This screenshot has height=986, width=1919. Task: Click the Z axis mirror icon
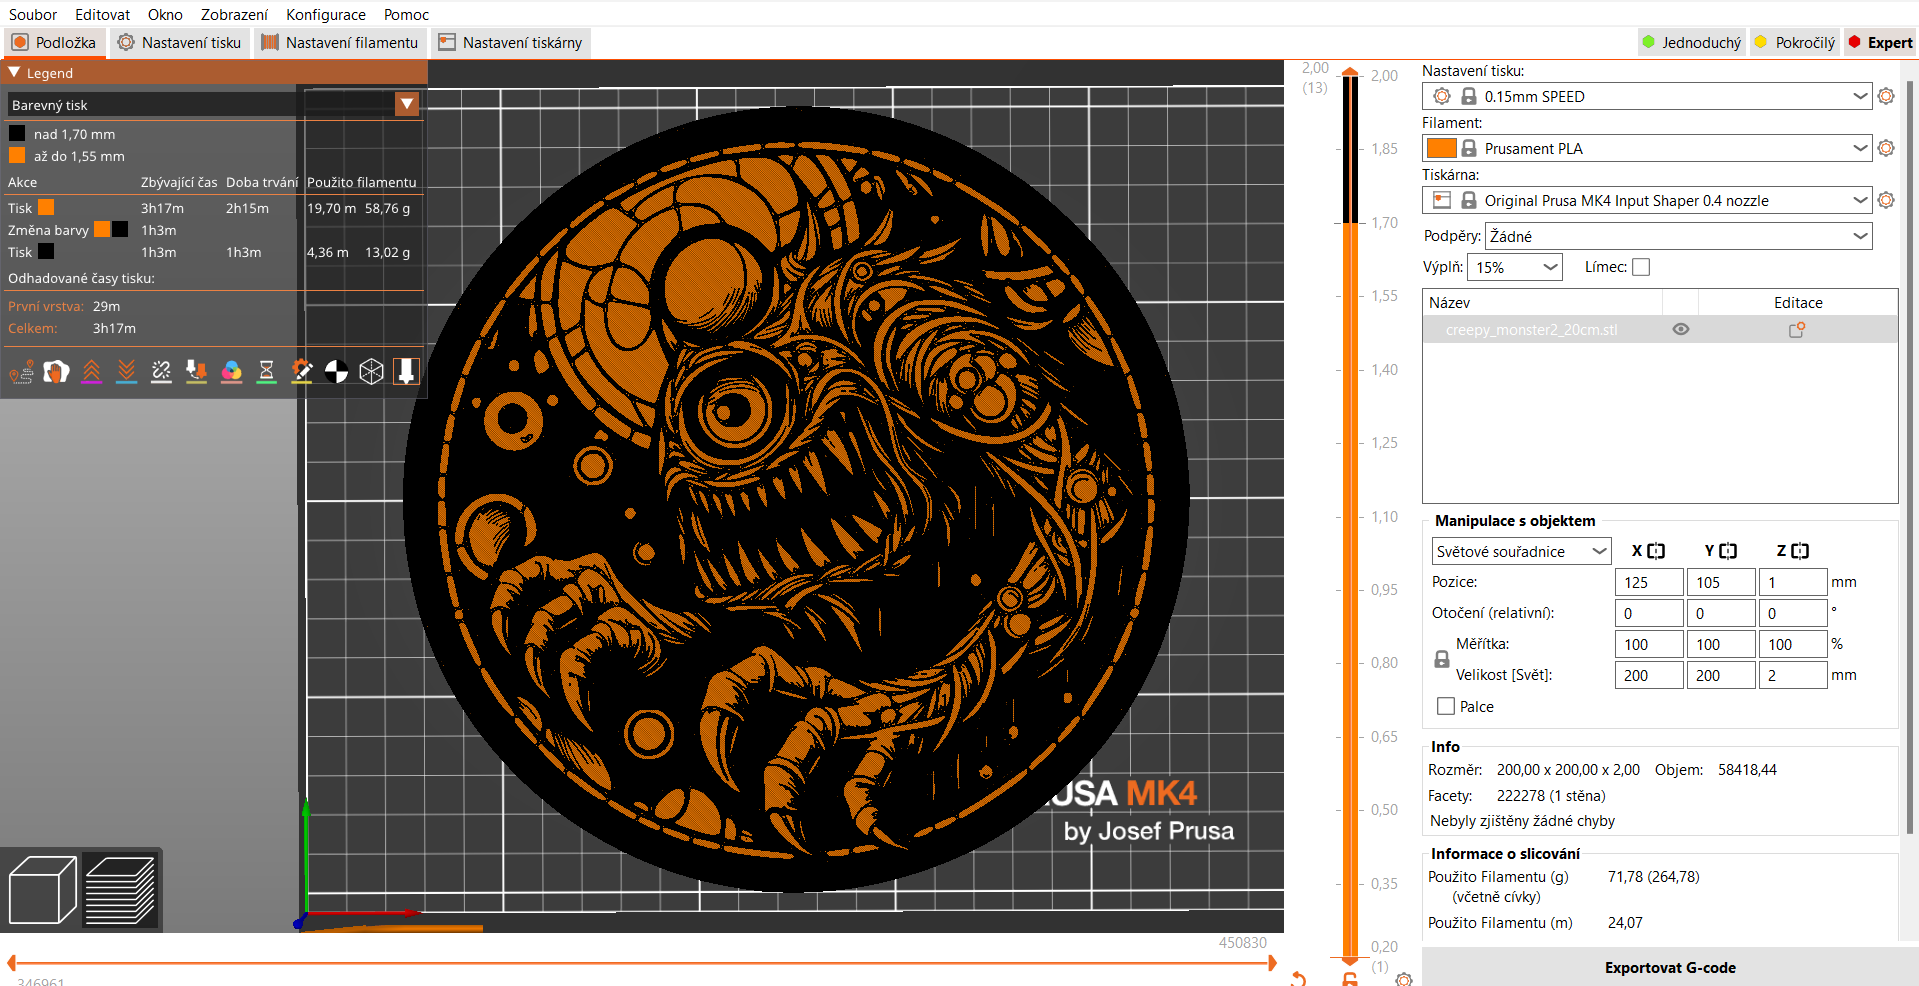[x=1800, y=551]
